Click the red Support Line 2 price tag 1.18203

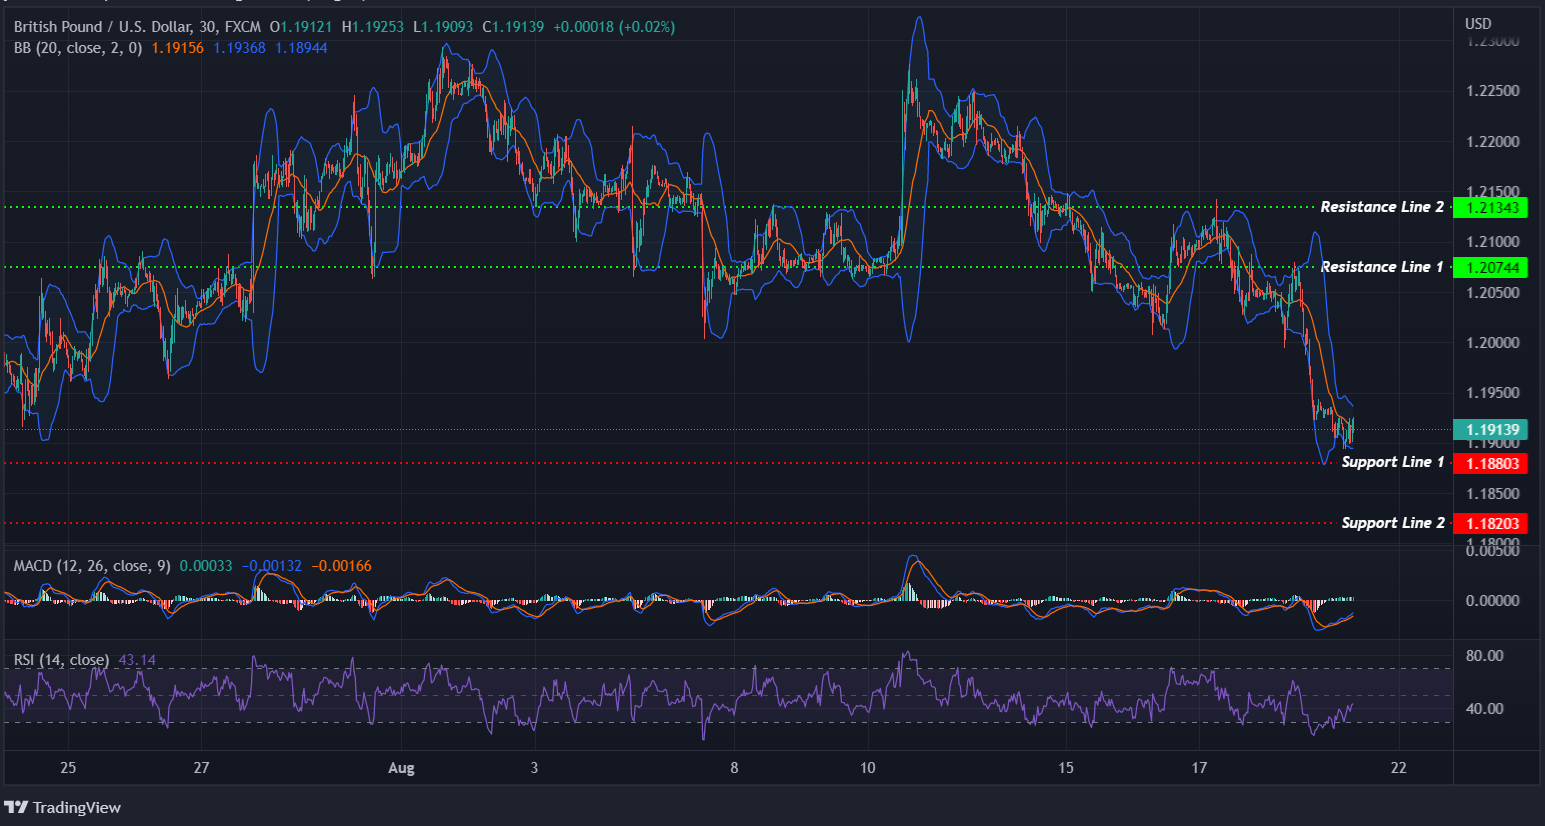click(x=1492, y=523)
